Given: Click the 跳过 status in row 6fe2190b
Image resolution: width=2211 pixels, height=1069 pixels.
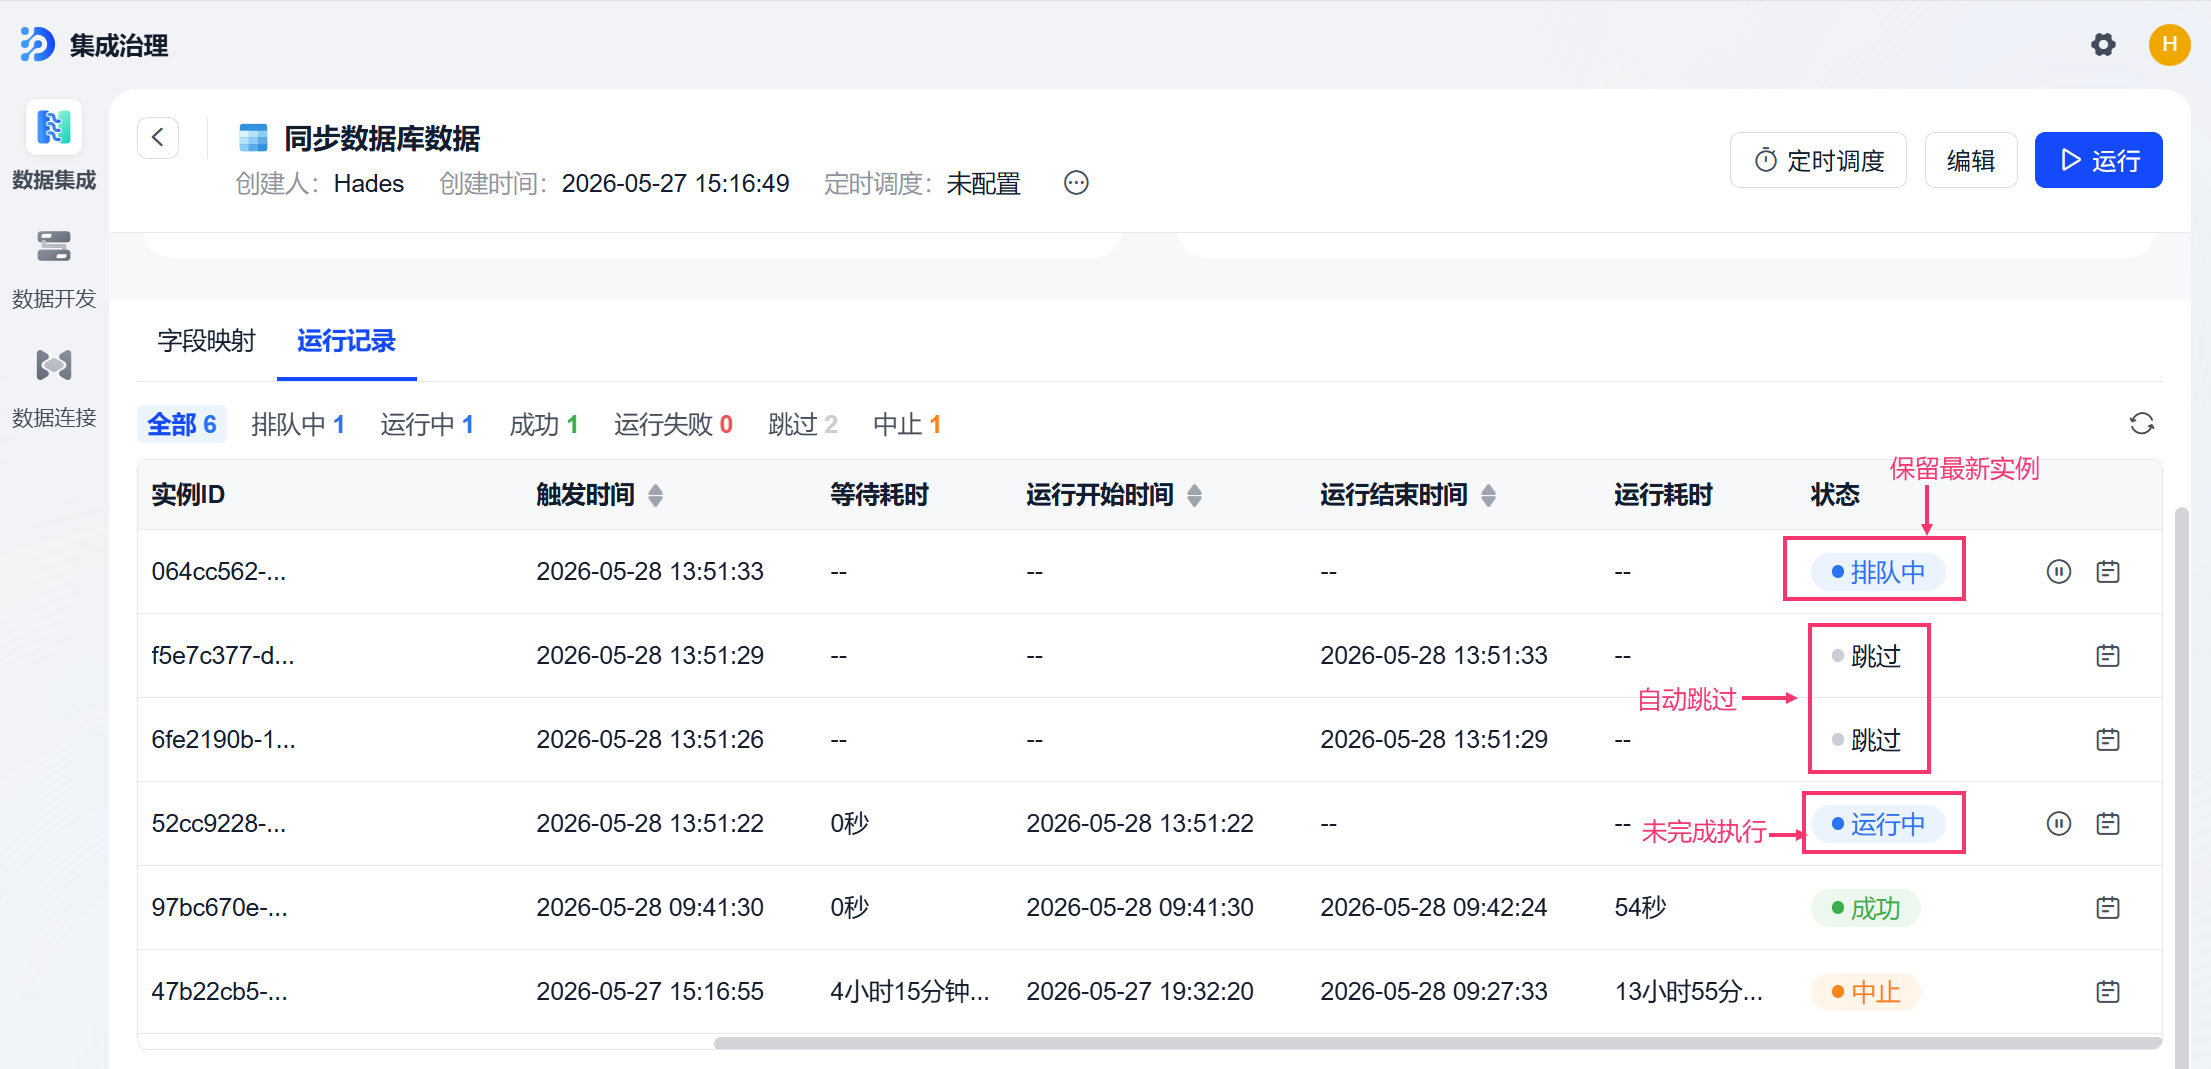Looking at the screenshot, I should pos(1866,740).
